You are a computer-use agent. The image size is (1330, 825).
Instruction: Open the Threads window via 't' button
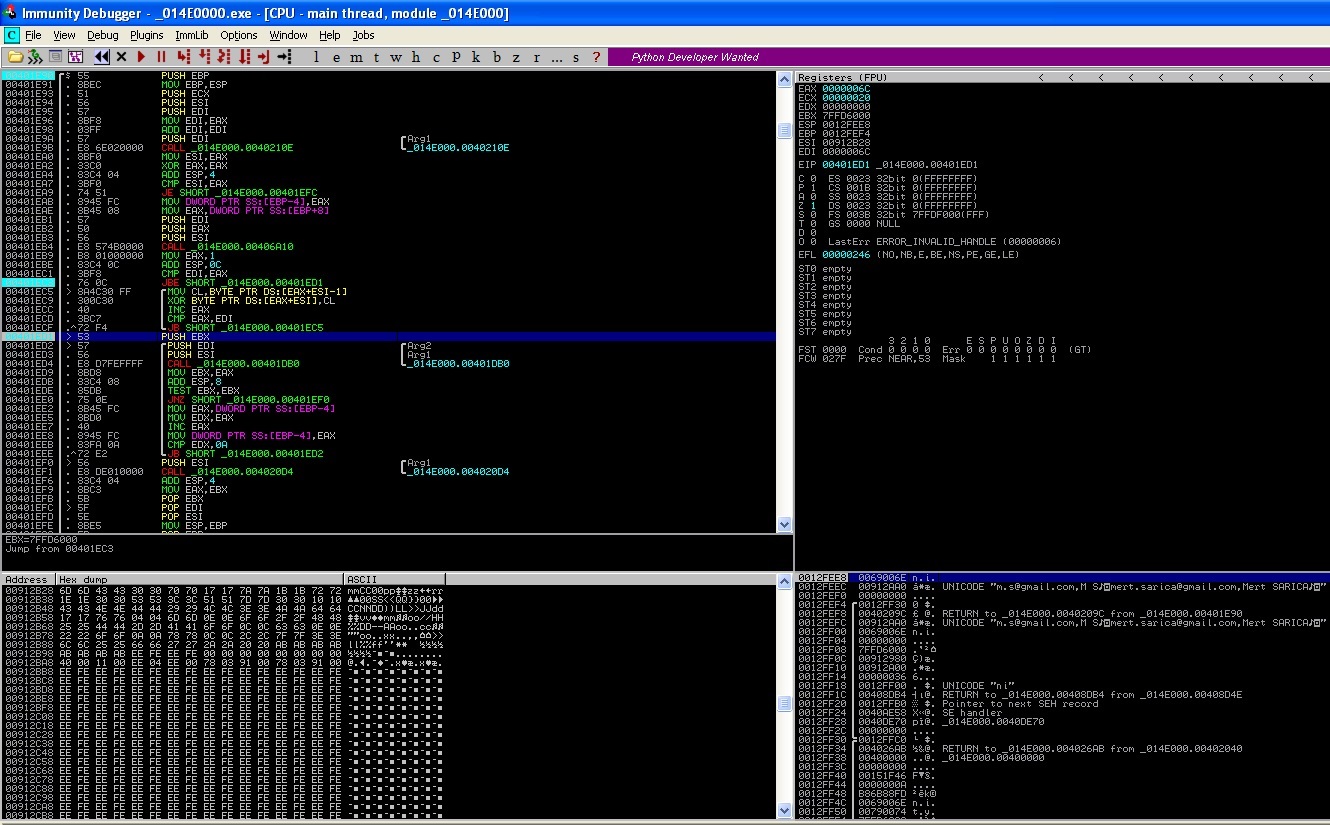click(376, 57)
